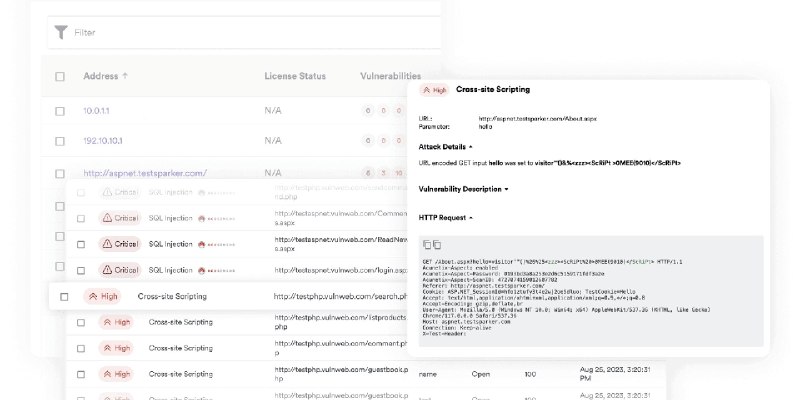Image resolution: width=800 pixels, height=400 pixels.
Task: Click the High severity badge in details panel
Action: (434, 90)
